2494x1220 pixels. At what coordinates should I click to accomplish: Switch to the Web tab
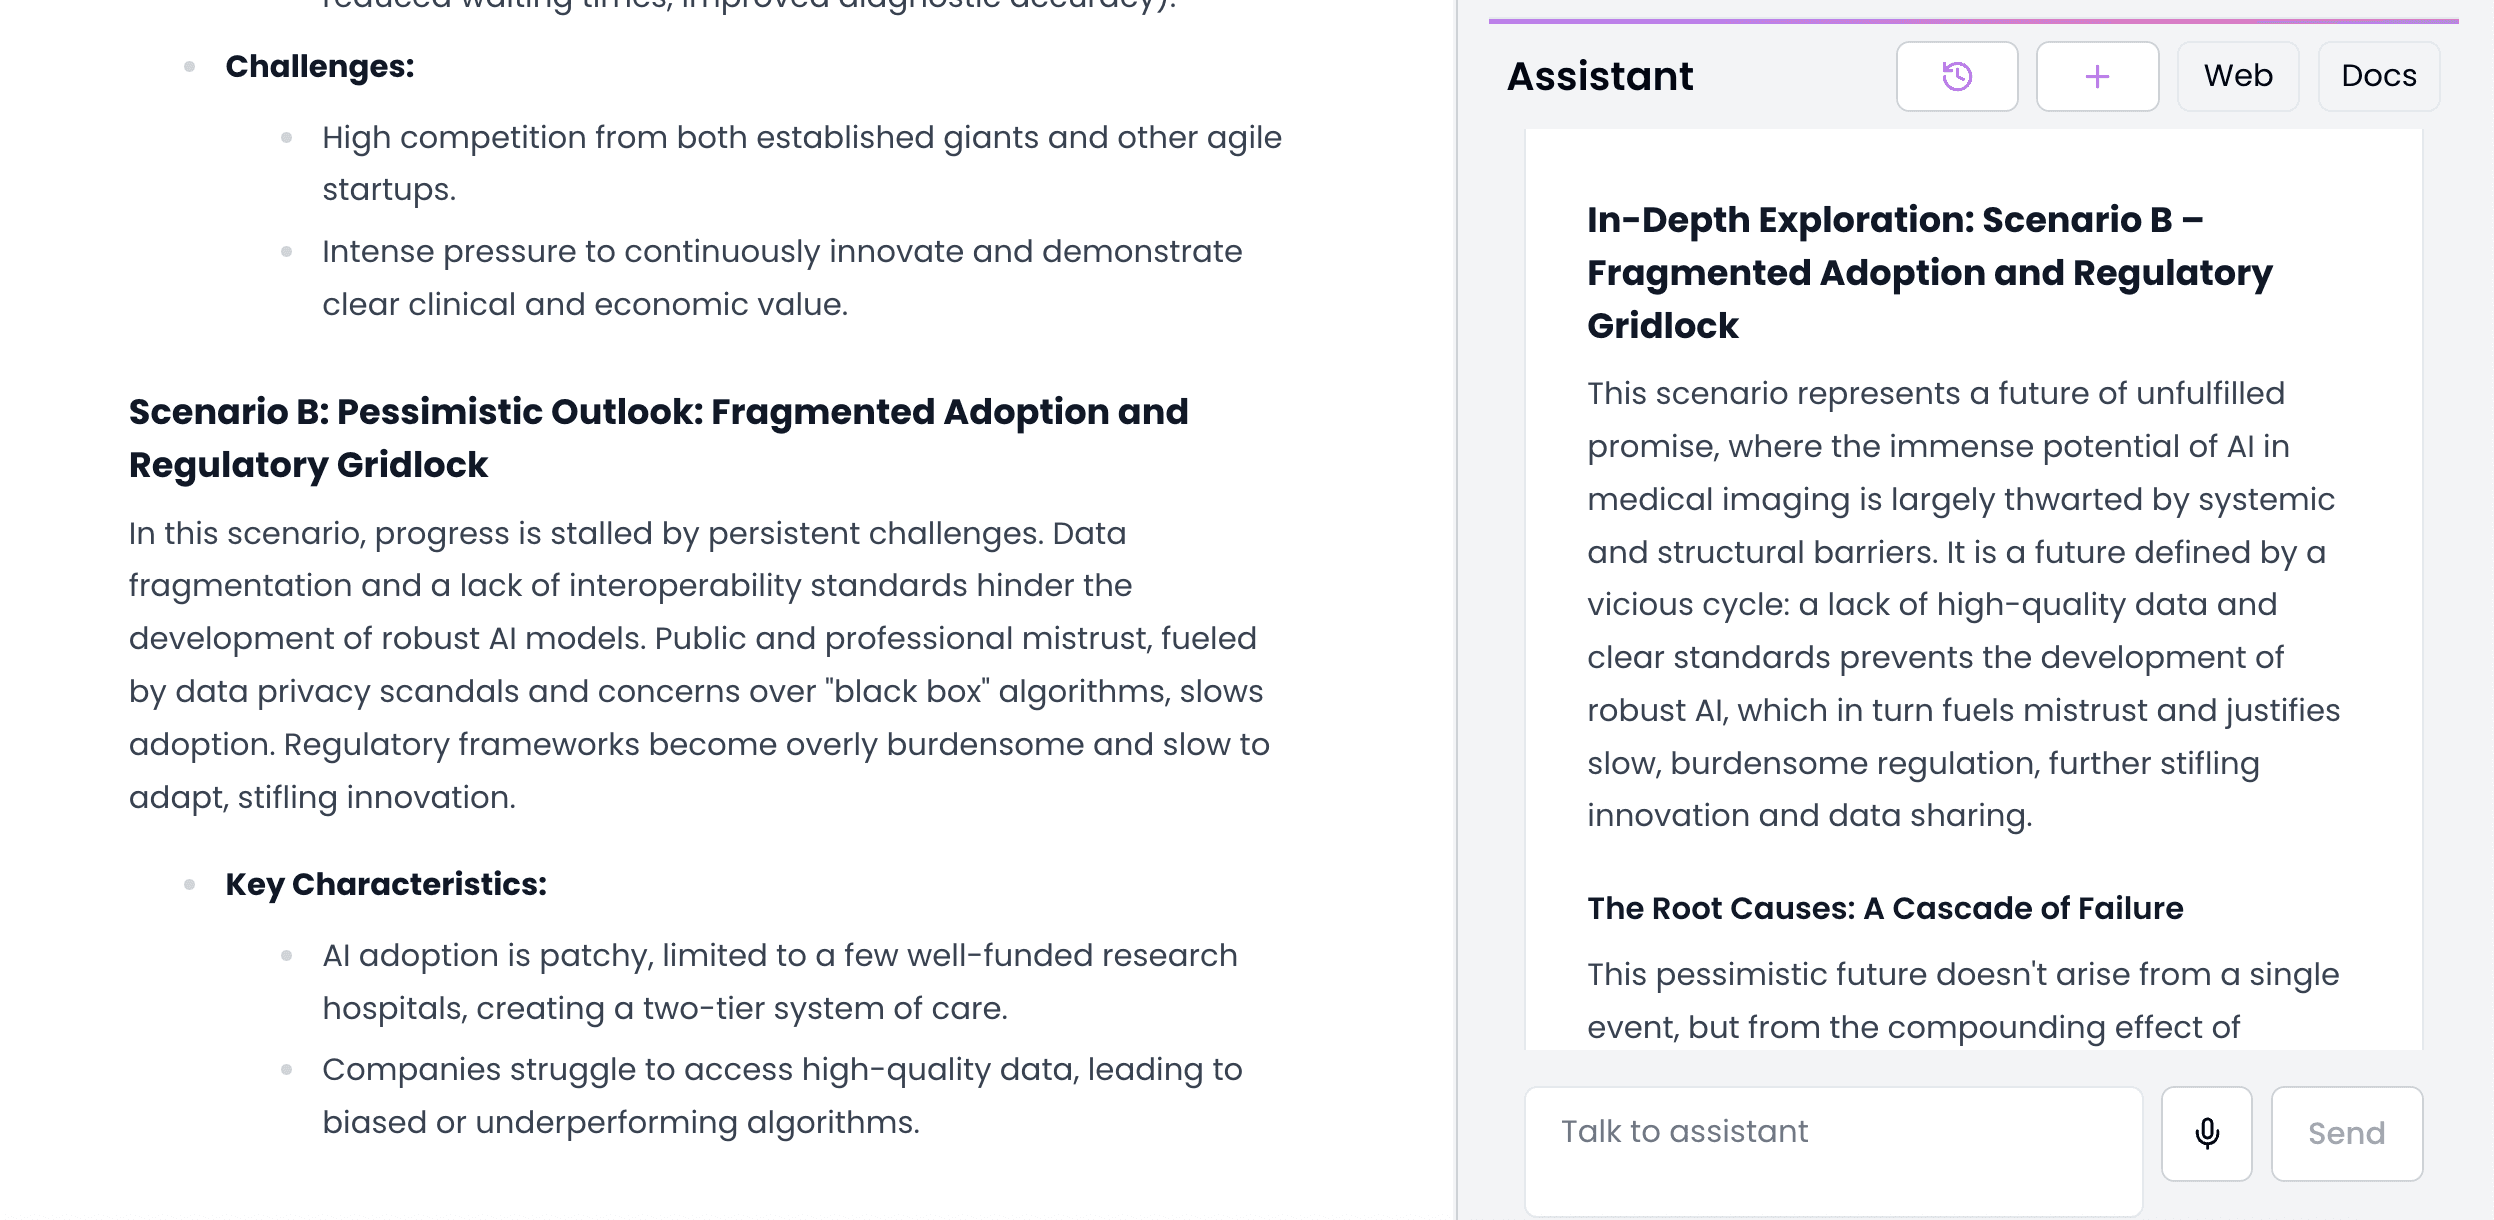[x=2238, y=76]
